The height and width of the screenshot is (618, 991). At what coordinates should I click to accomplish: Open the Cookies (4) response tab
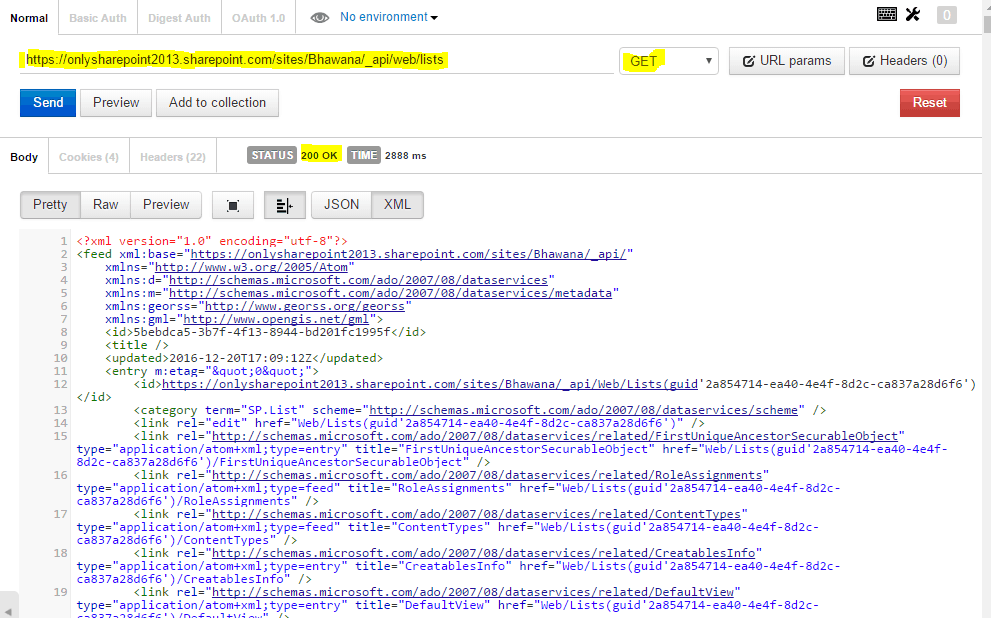tap(88, 156)
